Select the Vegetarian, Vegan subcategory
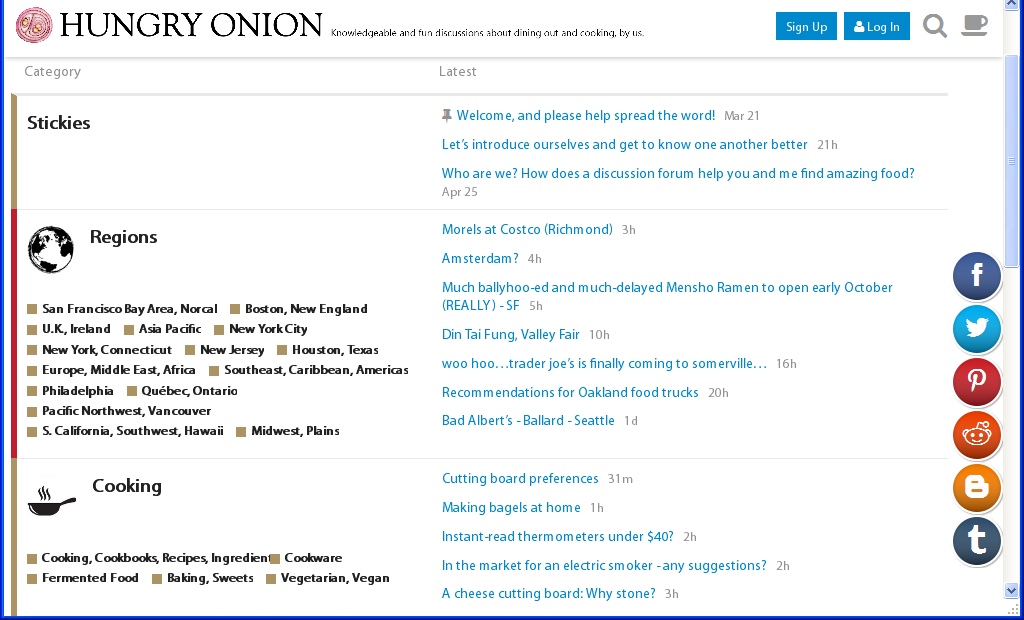The height and width of the screenshot is (620, 1024). pos(334,578)
